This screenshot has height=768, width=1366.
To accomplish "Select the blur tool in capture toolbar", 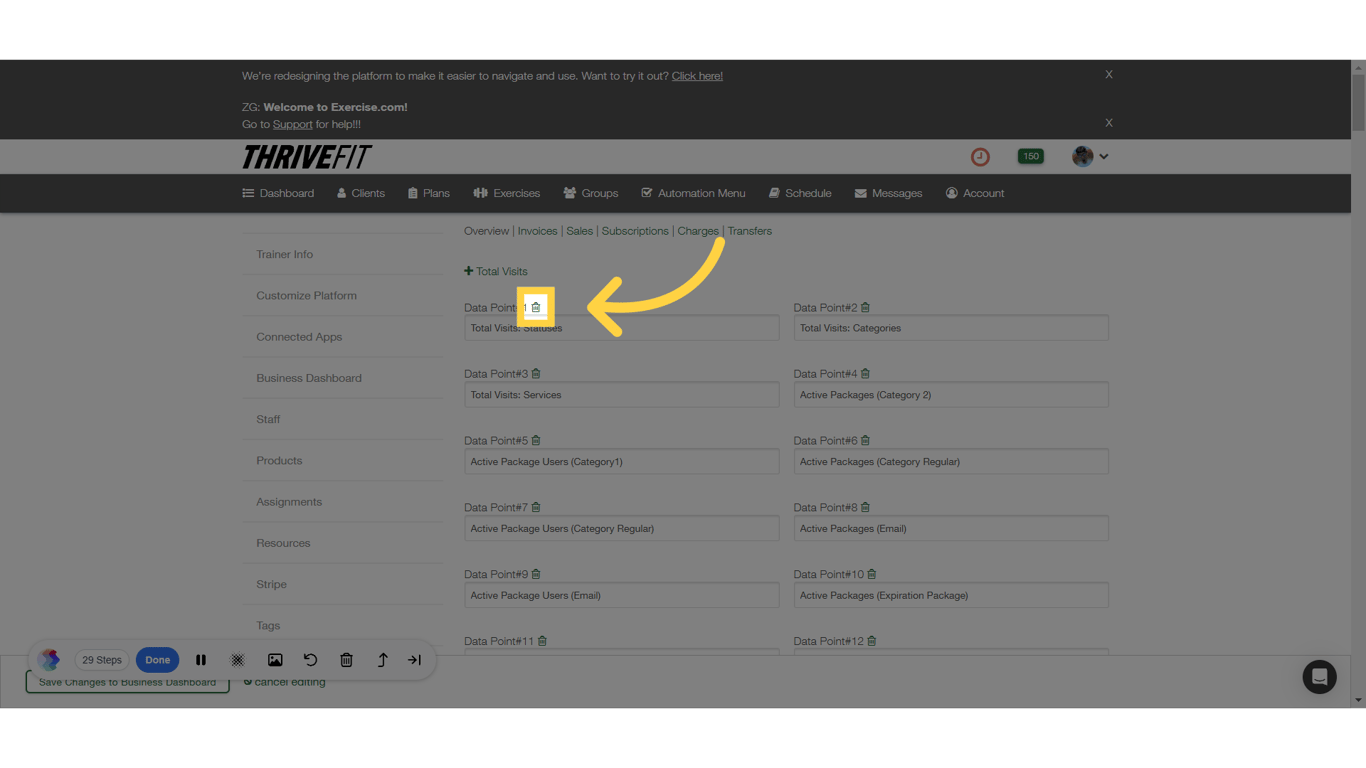I will [238, 660].
